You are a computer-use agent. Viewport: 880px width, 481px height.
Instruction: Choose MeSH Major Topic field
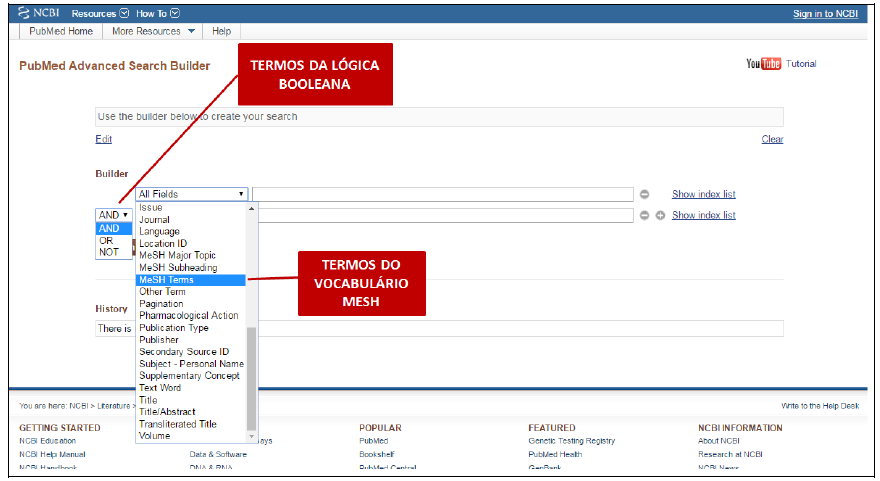tap(190, 255)
